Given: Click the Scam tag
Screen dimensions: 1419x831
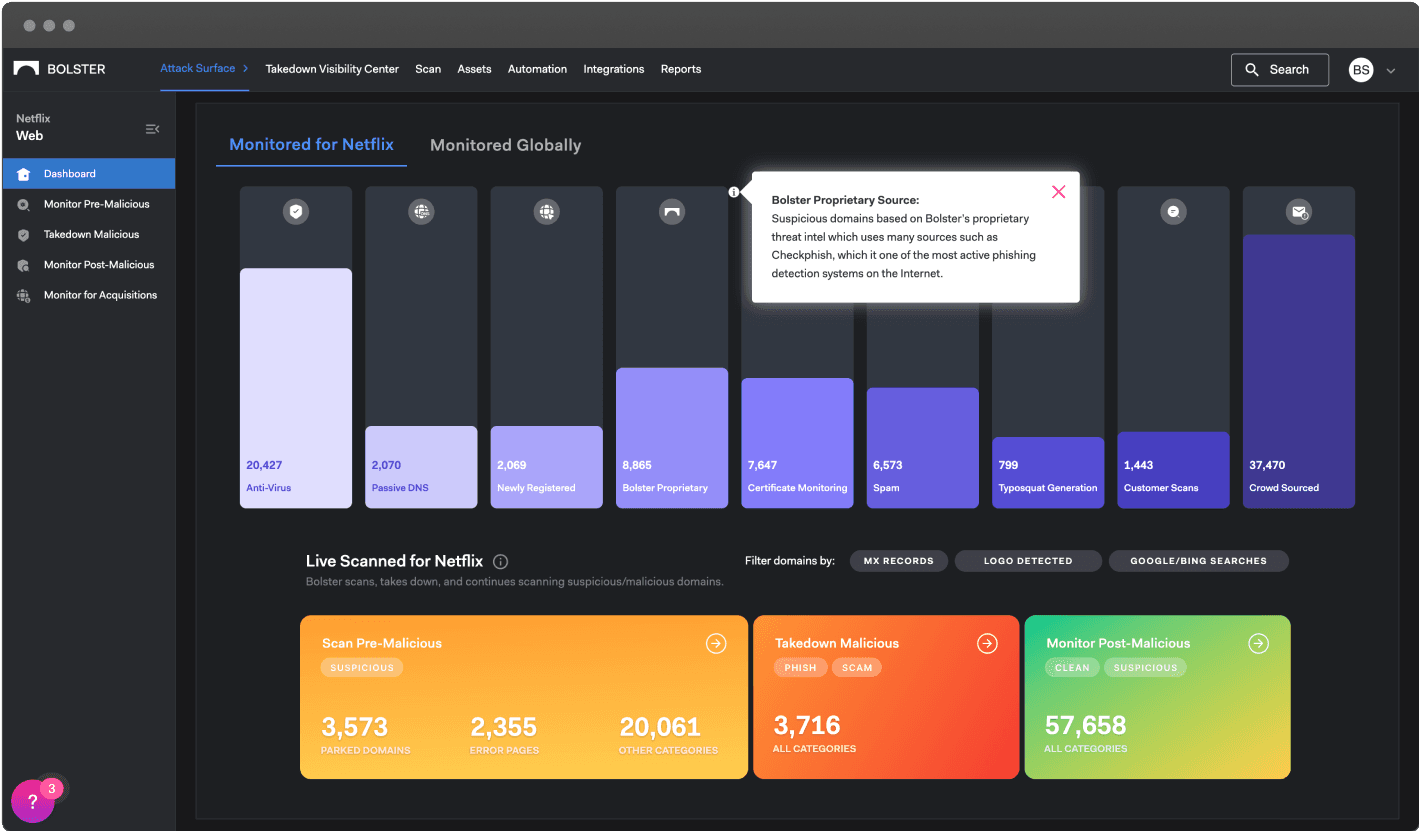Looking at the screenshot, I should (857, 667).
